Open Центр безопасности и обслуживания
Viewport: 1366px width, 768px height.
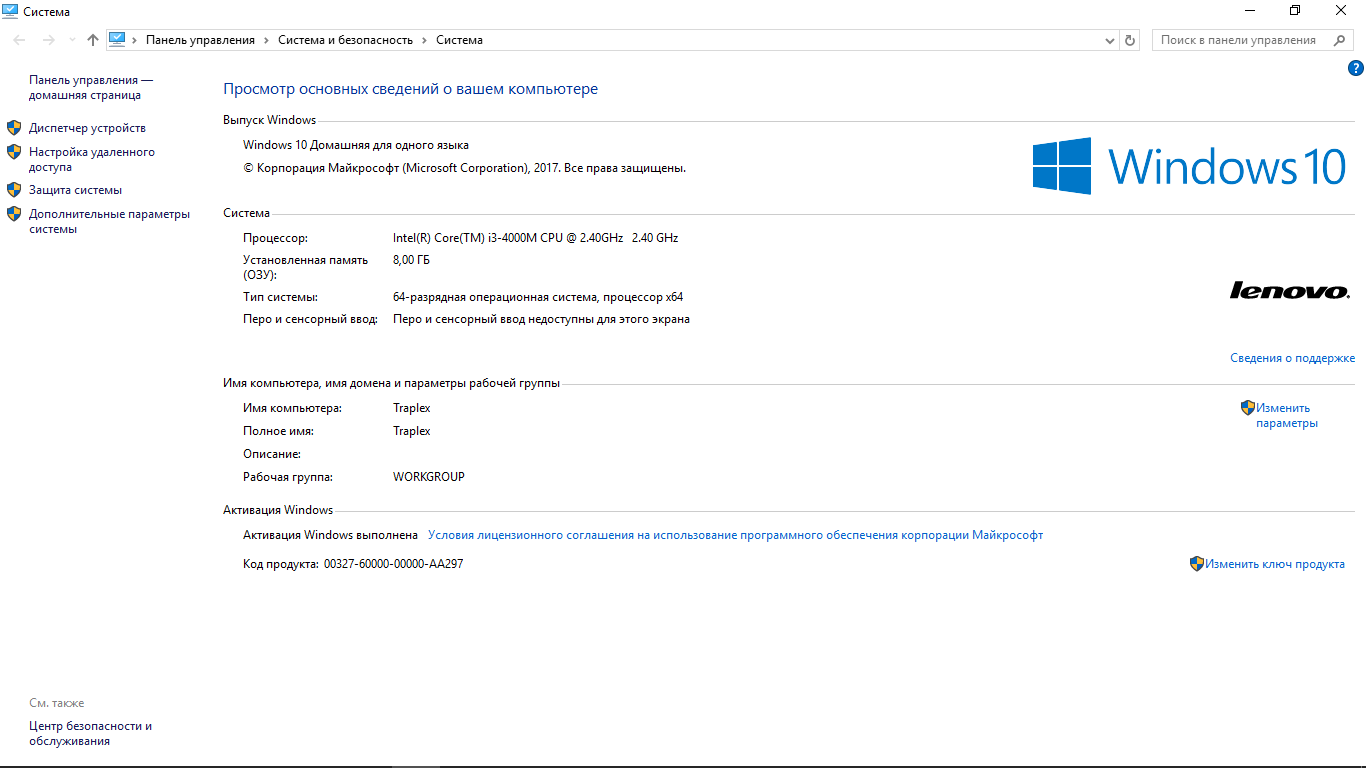[x=91, y=734]
